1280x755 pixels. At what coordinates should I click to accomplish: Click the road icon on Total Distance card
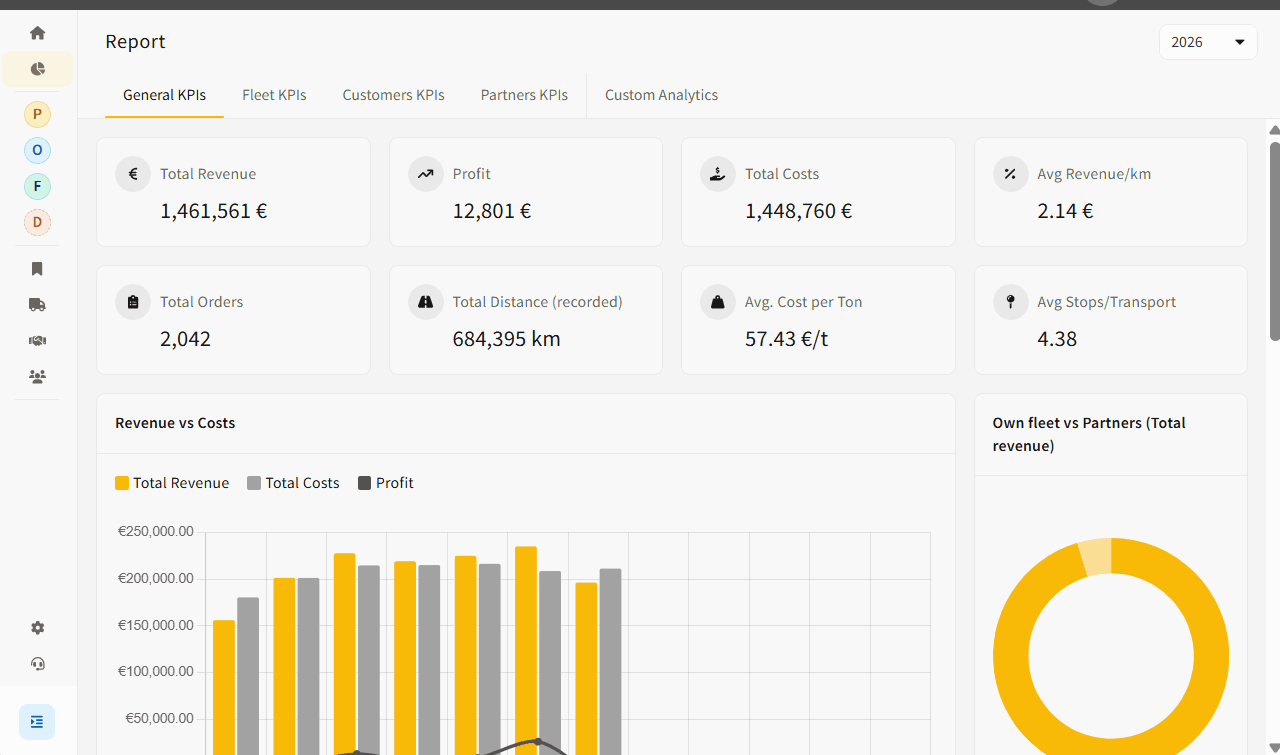[426, 302]
